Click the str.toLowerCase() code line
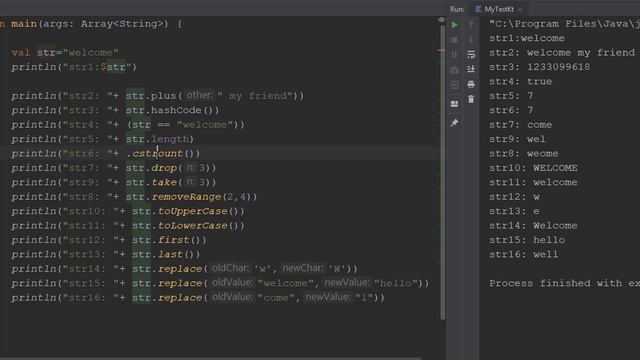This screenshot has height=360, width=640. [128, 226]
